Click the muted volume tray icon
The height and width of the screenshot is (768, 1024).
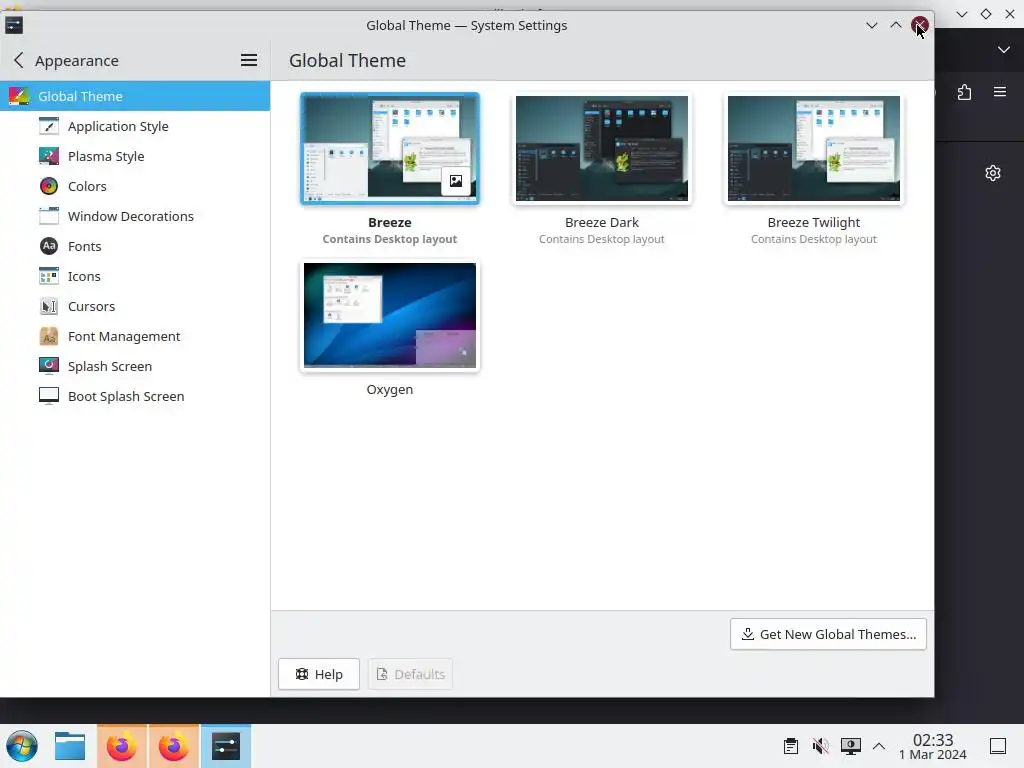(x=820, y=746)
